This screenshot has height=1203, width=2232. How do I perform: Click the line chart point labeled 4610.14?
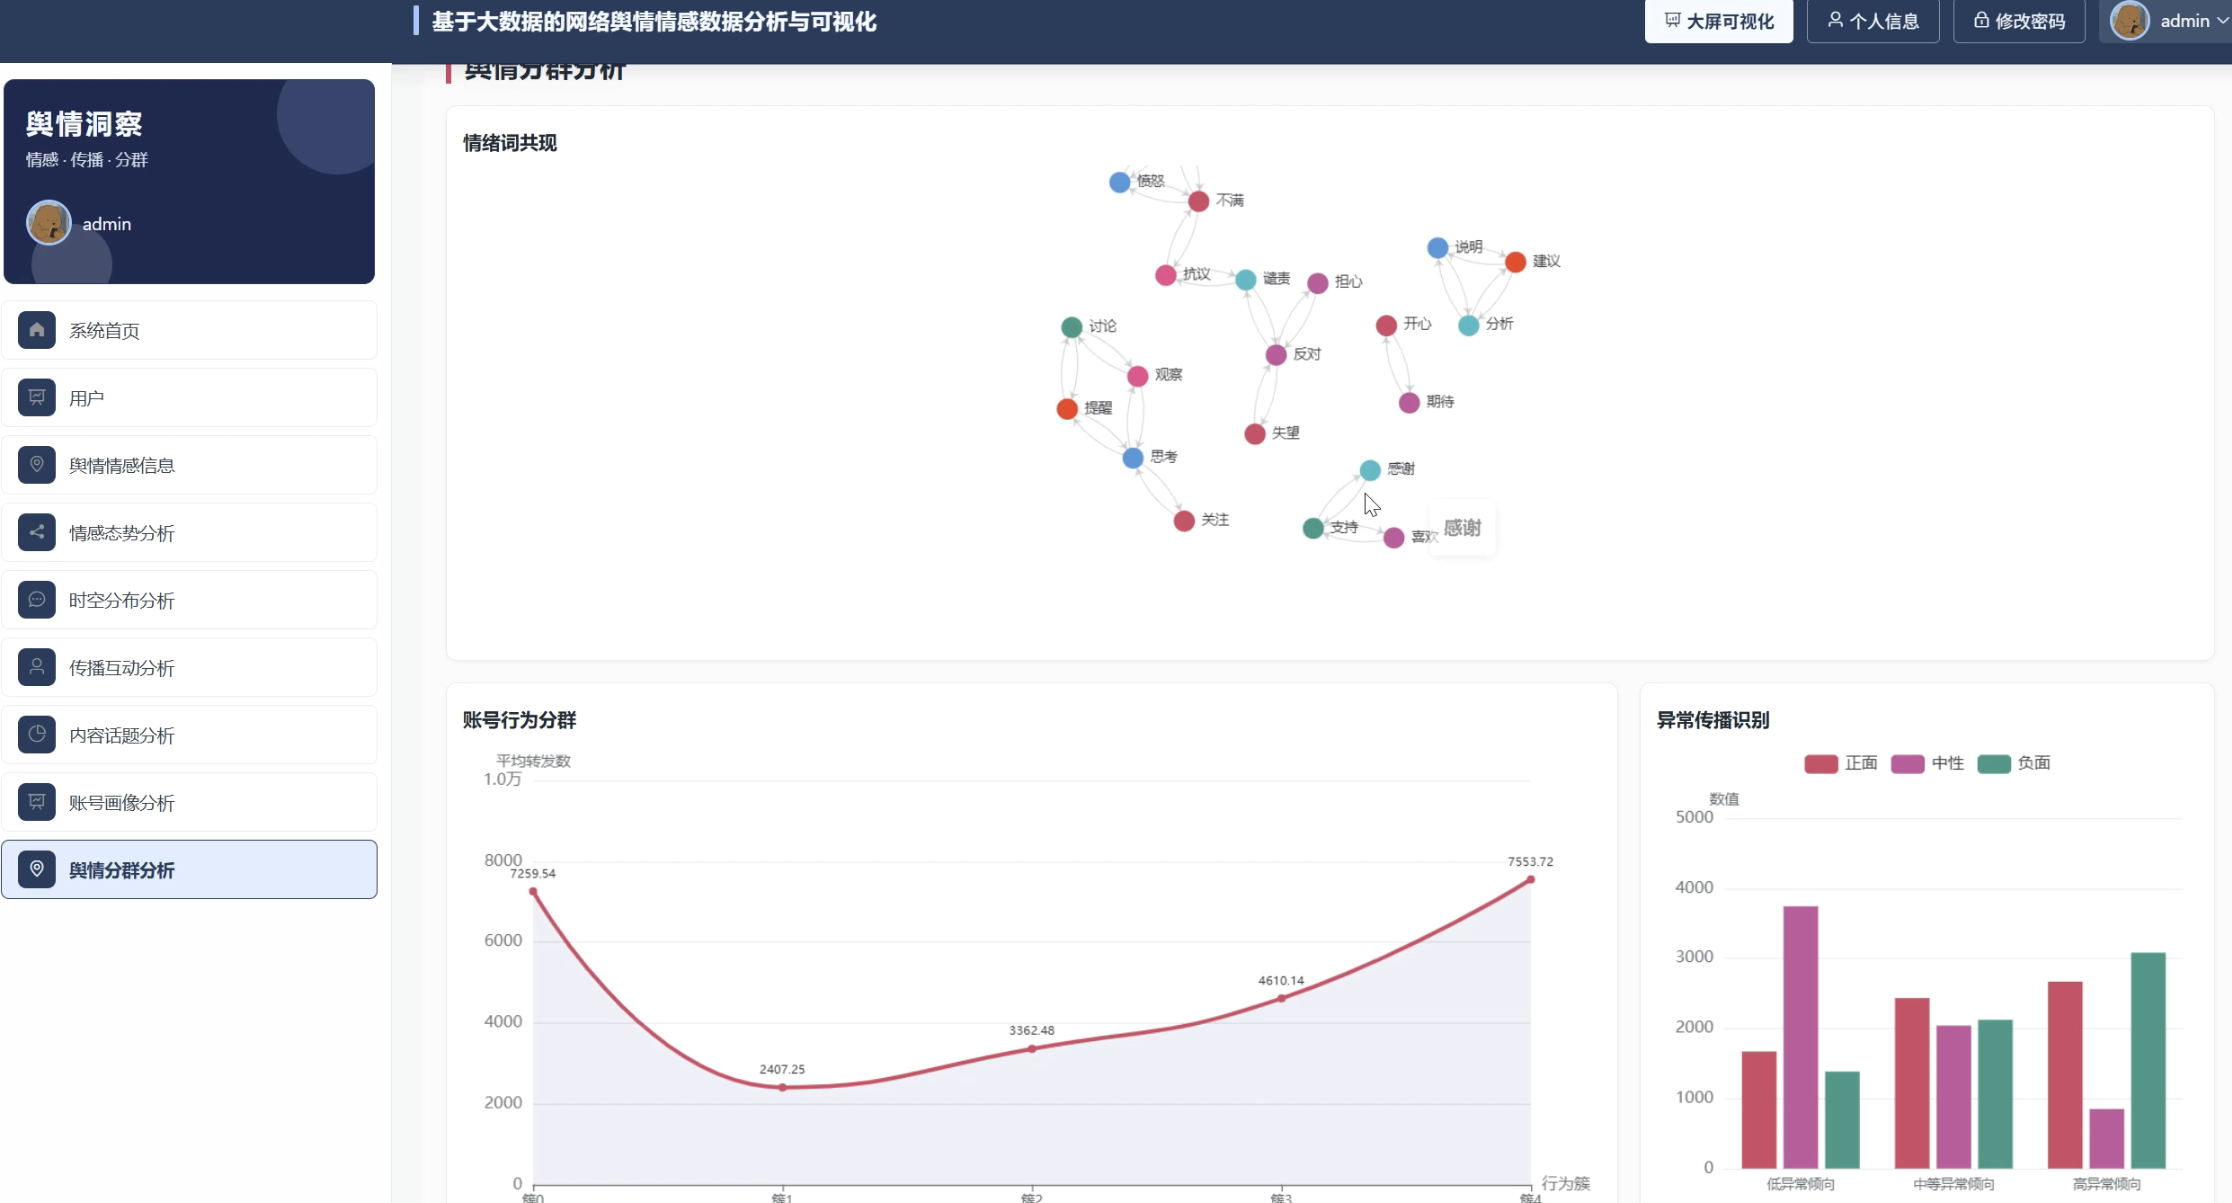tap(1282, 998)
